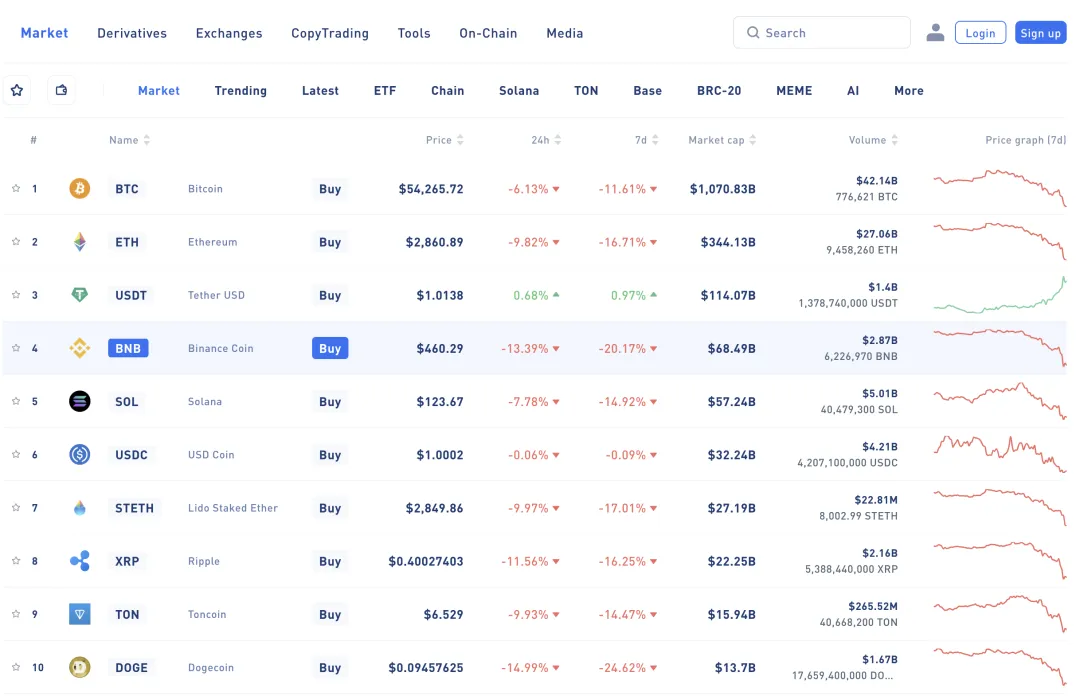Click the Buy button for Bitcoin
Image resolution: width=1080 pixels, height=696 pixels.
click(x=330, y=188)
